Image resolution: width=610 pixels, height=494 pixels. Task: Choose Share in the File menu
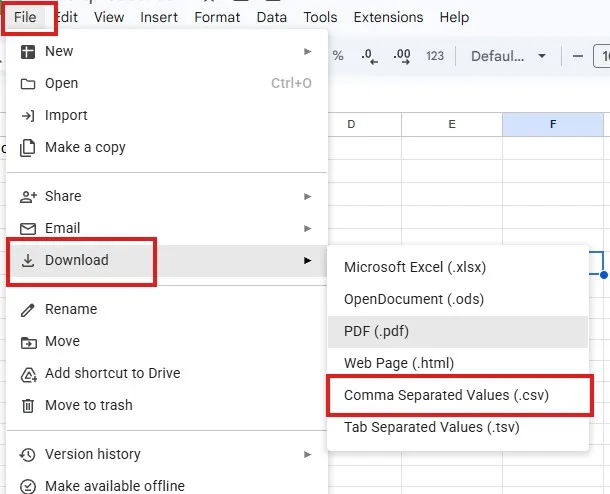(x=167, y=196)
